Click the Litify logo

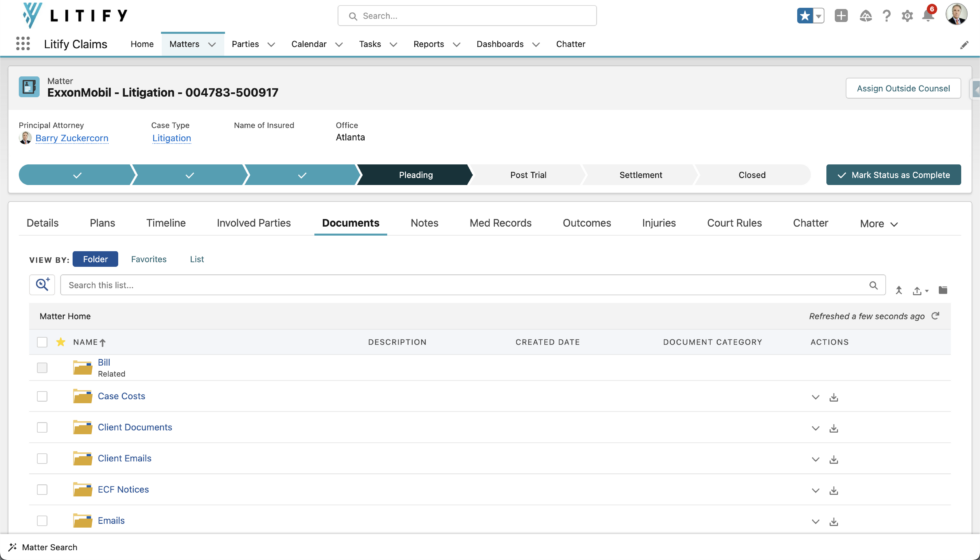click(x=74, y=16)
